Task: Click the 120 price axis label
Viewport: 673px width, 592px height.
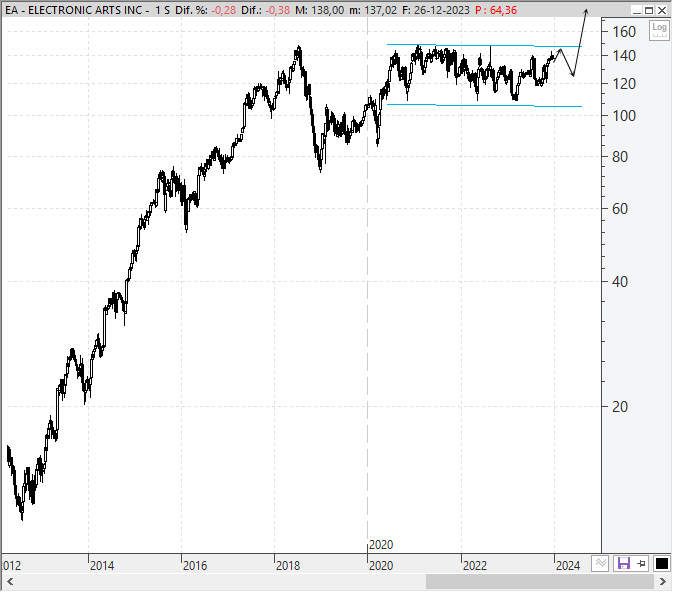Action: click(624, 84)
